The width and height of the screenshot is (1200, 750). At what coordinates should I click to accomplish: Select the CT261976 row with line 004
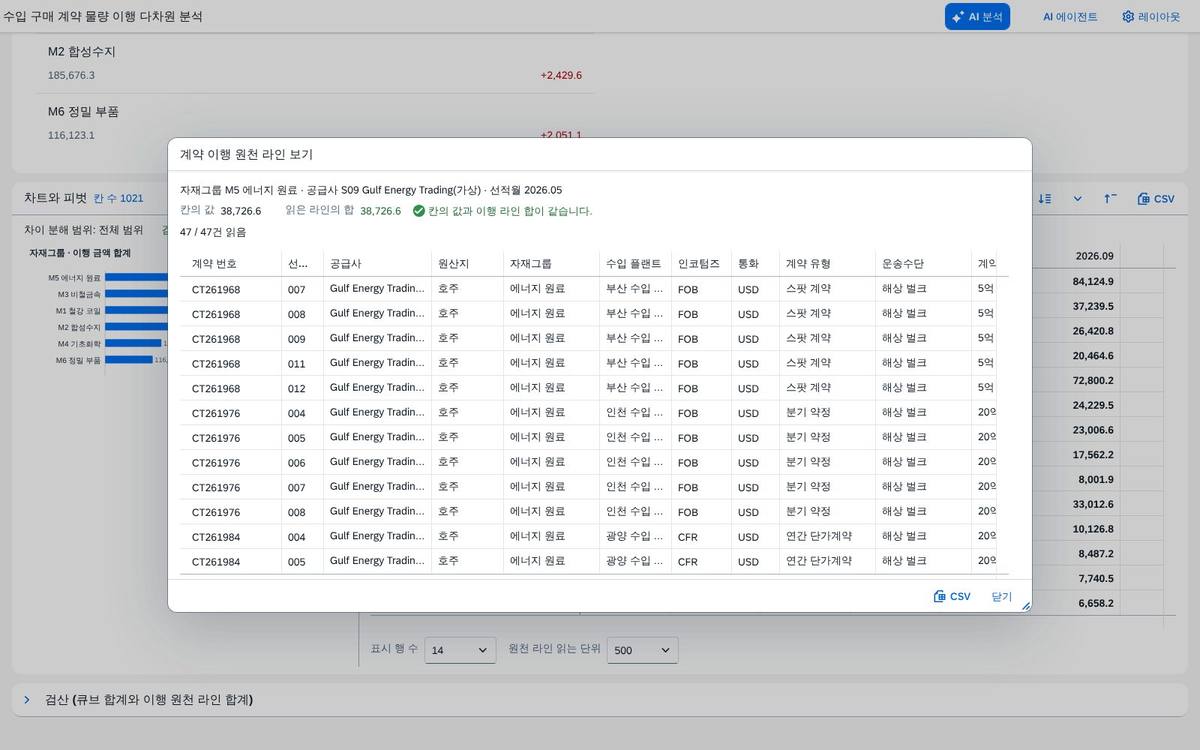pyautogui.click(x=596, y=412)
